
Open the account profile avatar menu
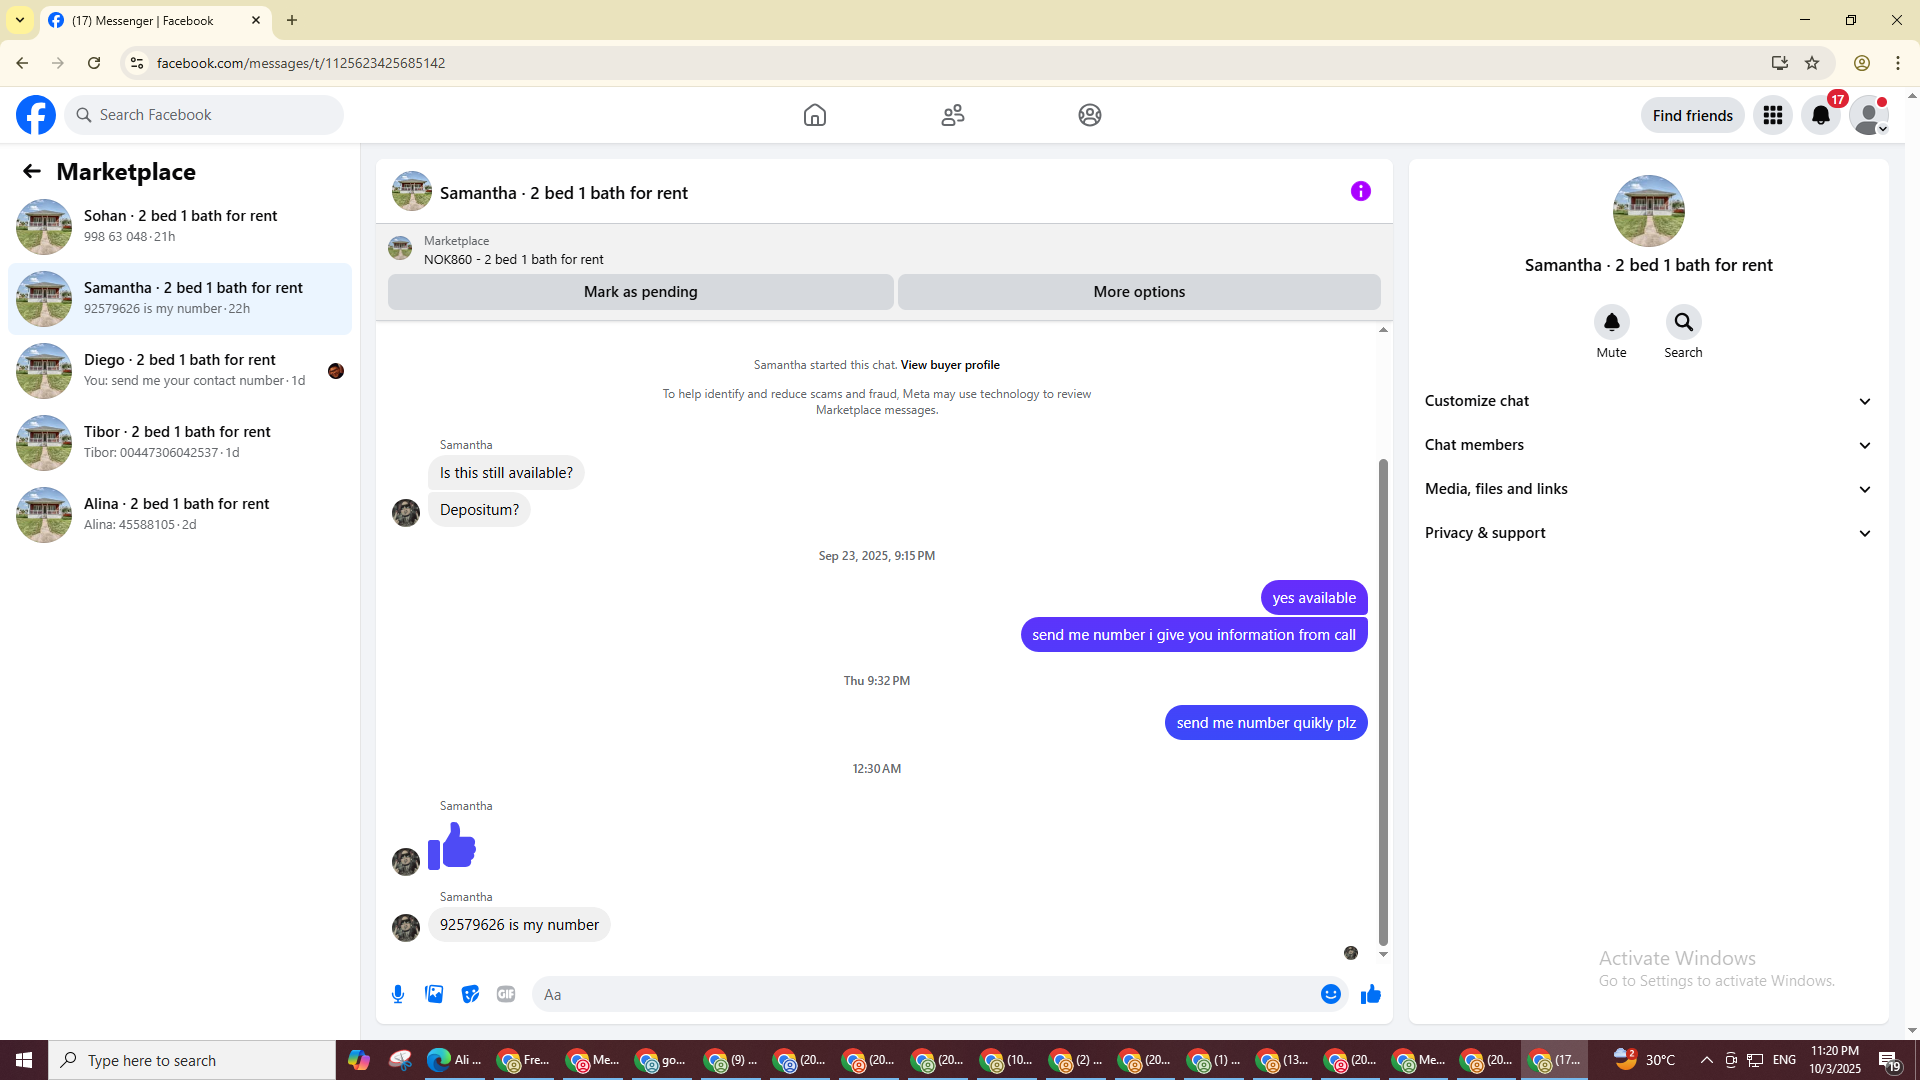1869,115
